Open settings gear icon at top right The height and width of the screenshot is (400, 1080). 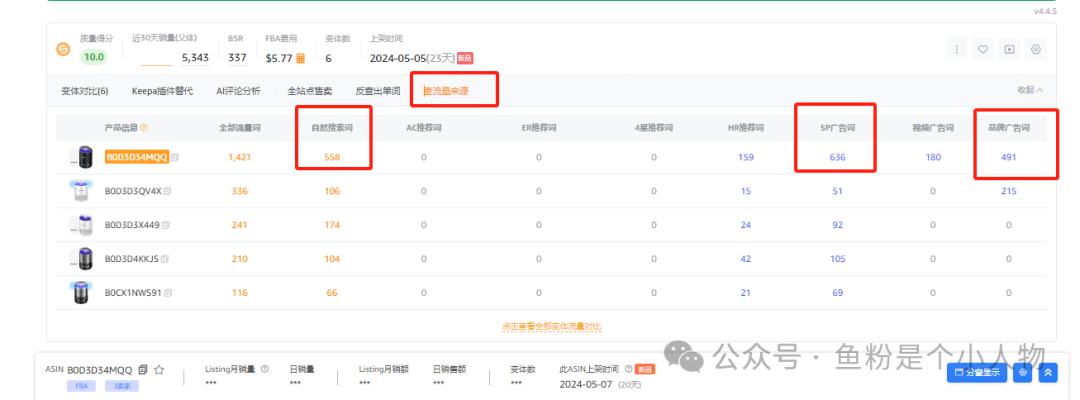click(1036, 49)
